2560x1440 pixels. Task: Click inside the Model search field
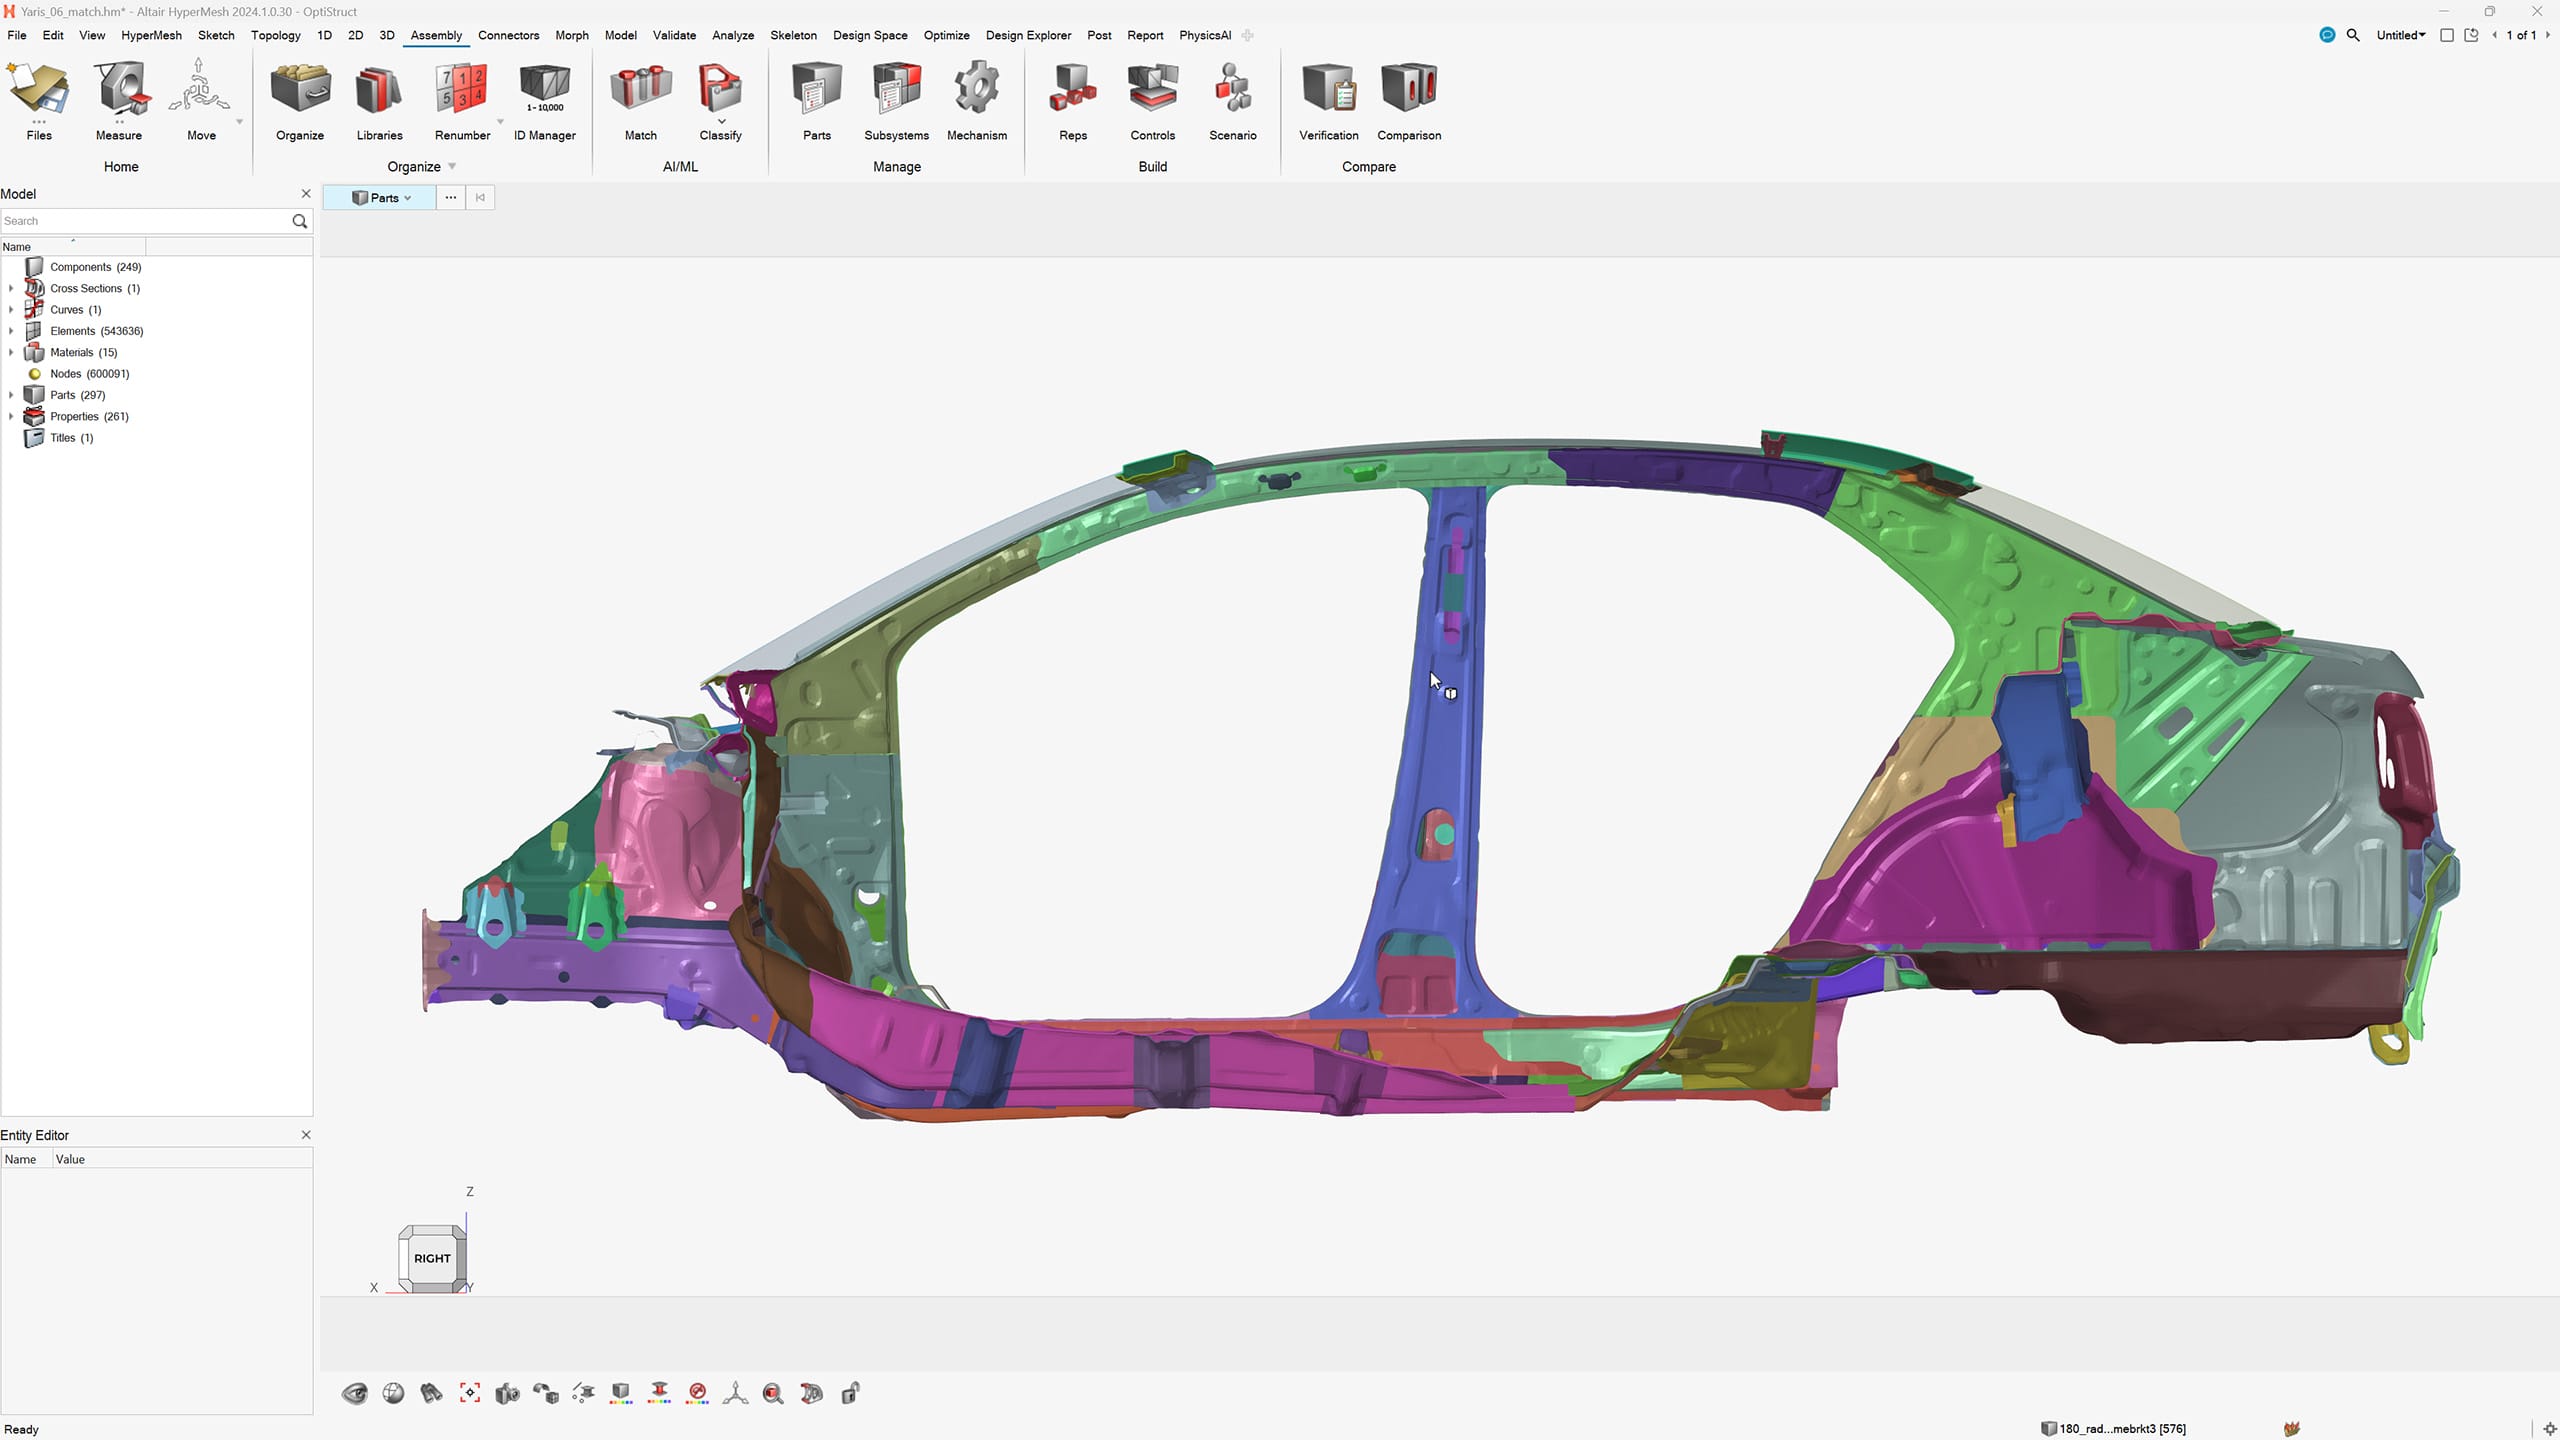(145, 220)
